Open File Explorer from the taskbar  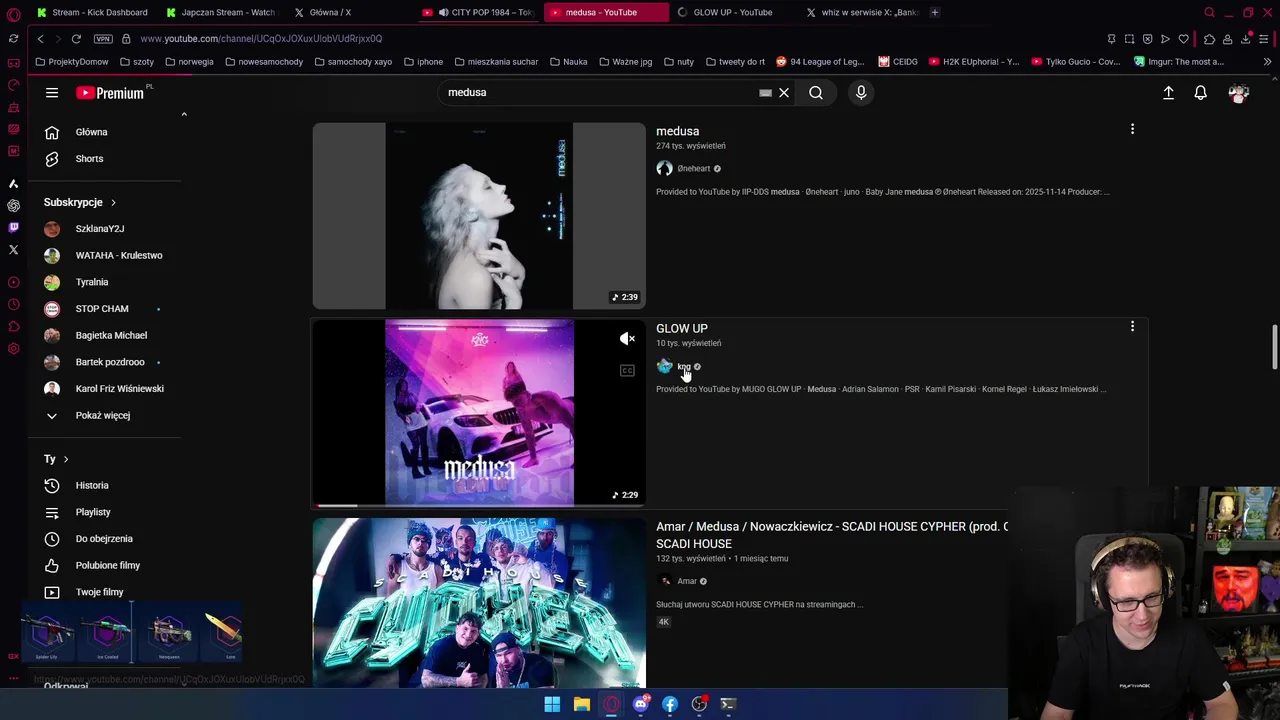581,704
